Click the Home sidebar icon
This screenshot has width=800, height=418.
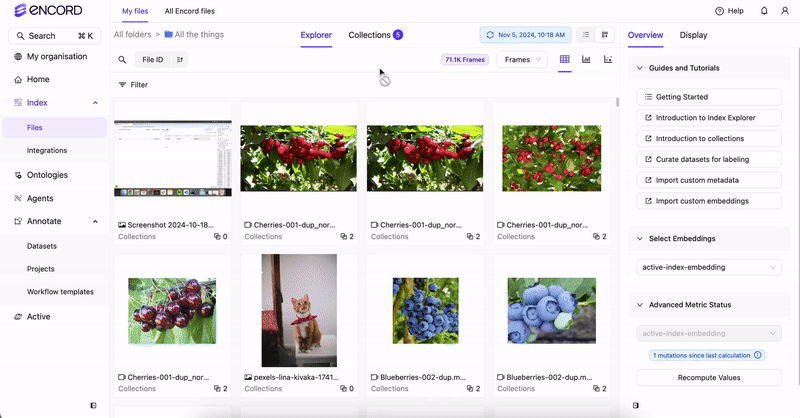(x=18, y=80)
